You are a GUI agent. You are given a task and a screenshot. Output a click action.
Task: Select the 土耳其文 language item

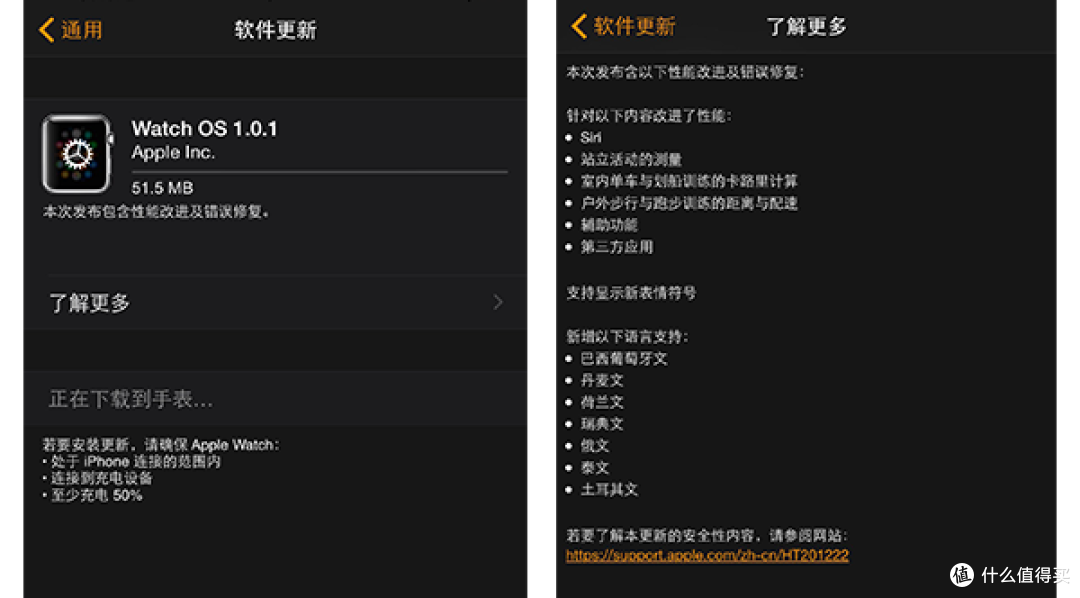point(609,490)
